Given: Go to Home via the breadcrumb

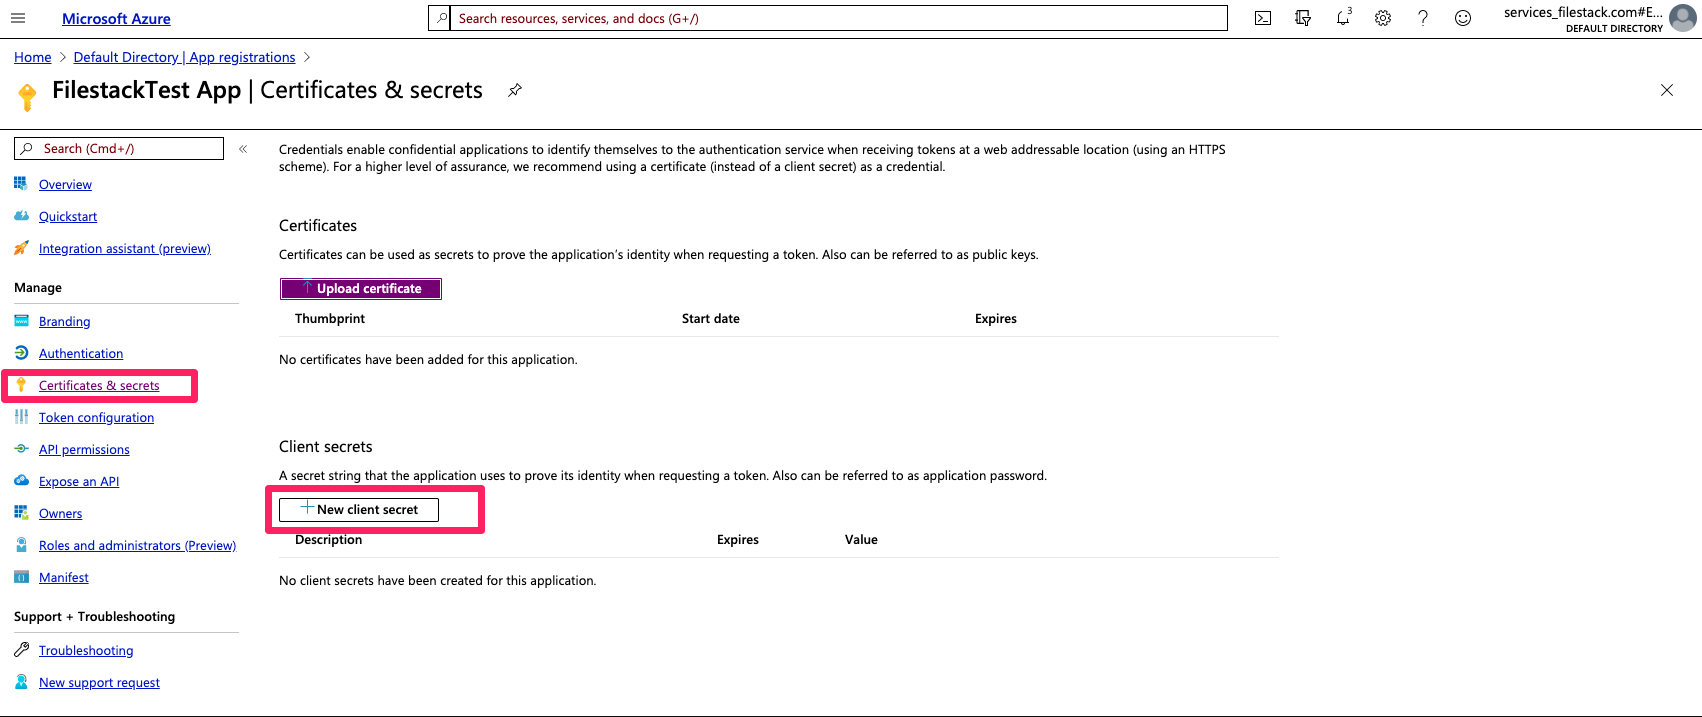Looking at the screenshot, I should click(33, 57).
